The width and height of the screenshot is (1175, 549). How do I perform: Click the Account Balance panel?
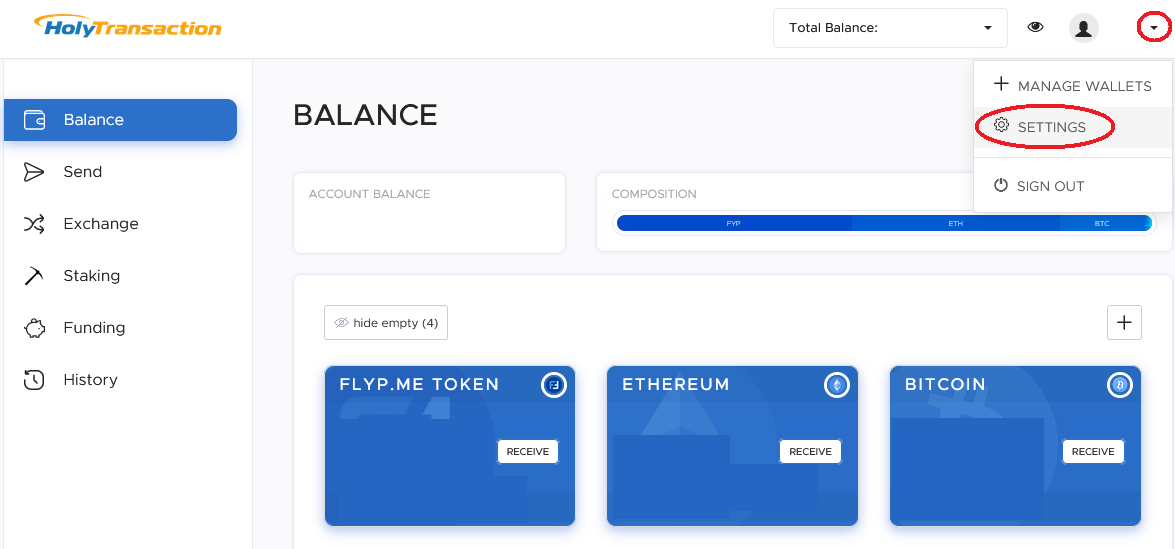429,213
